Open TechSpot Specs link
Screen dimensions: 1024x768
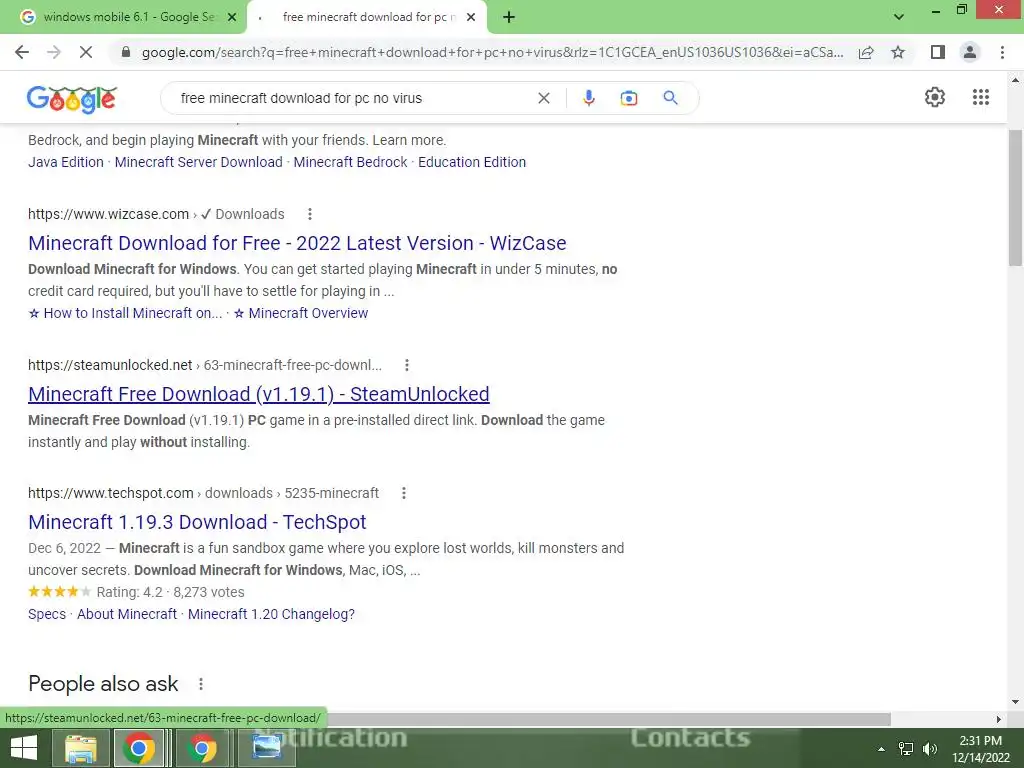pos(47,615)
